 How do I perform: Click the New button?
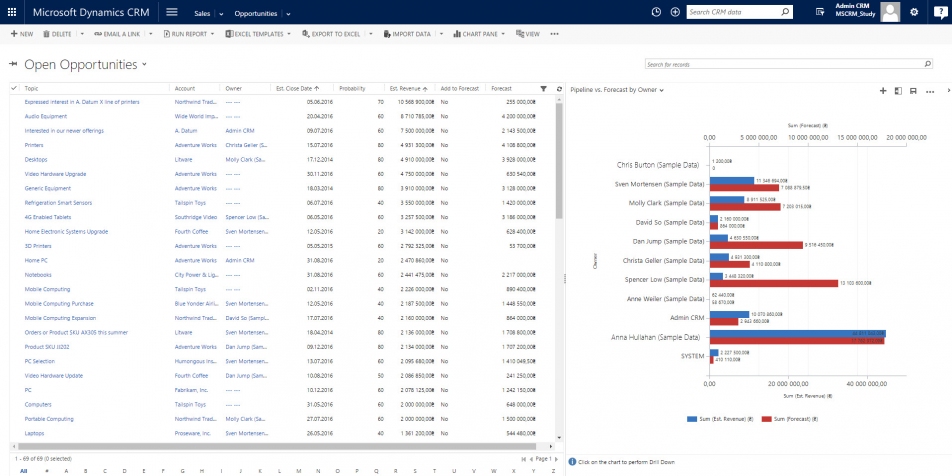click(x=22, y=34)
